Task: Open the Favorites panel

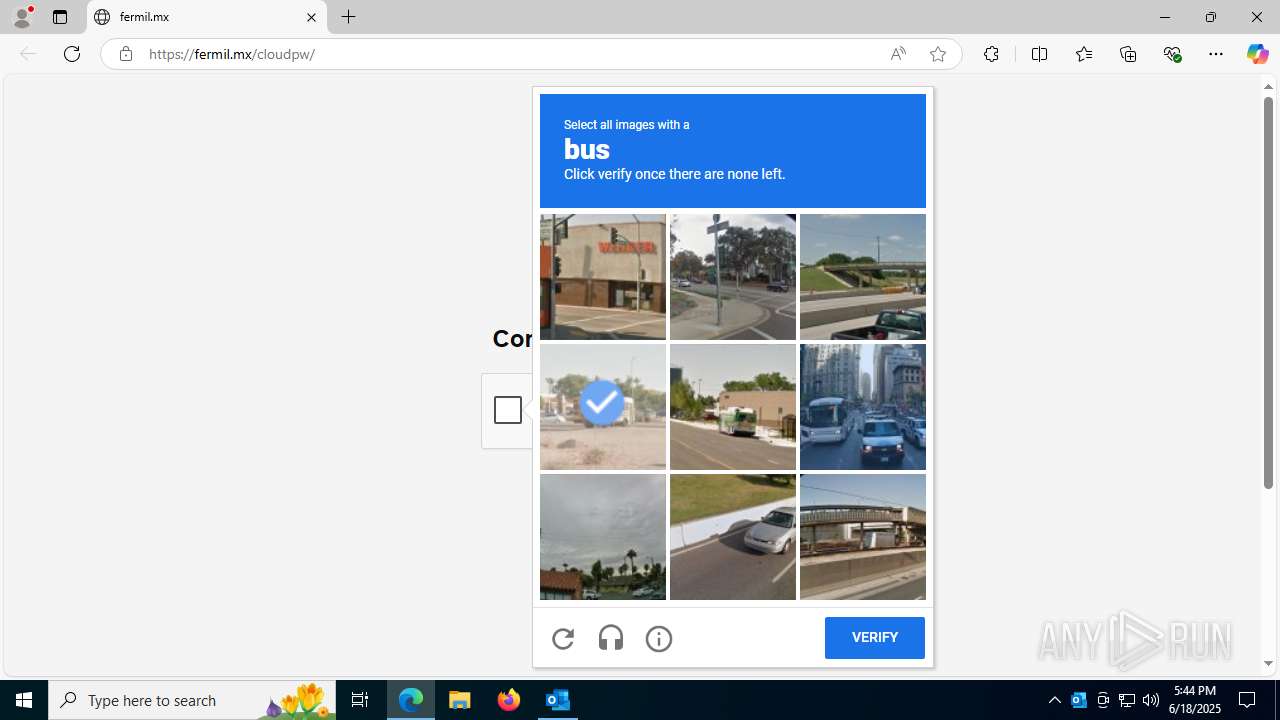Action: [1084, 54]
